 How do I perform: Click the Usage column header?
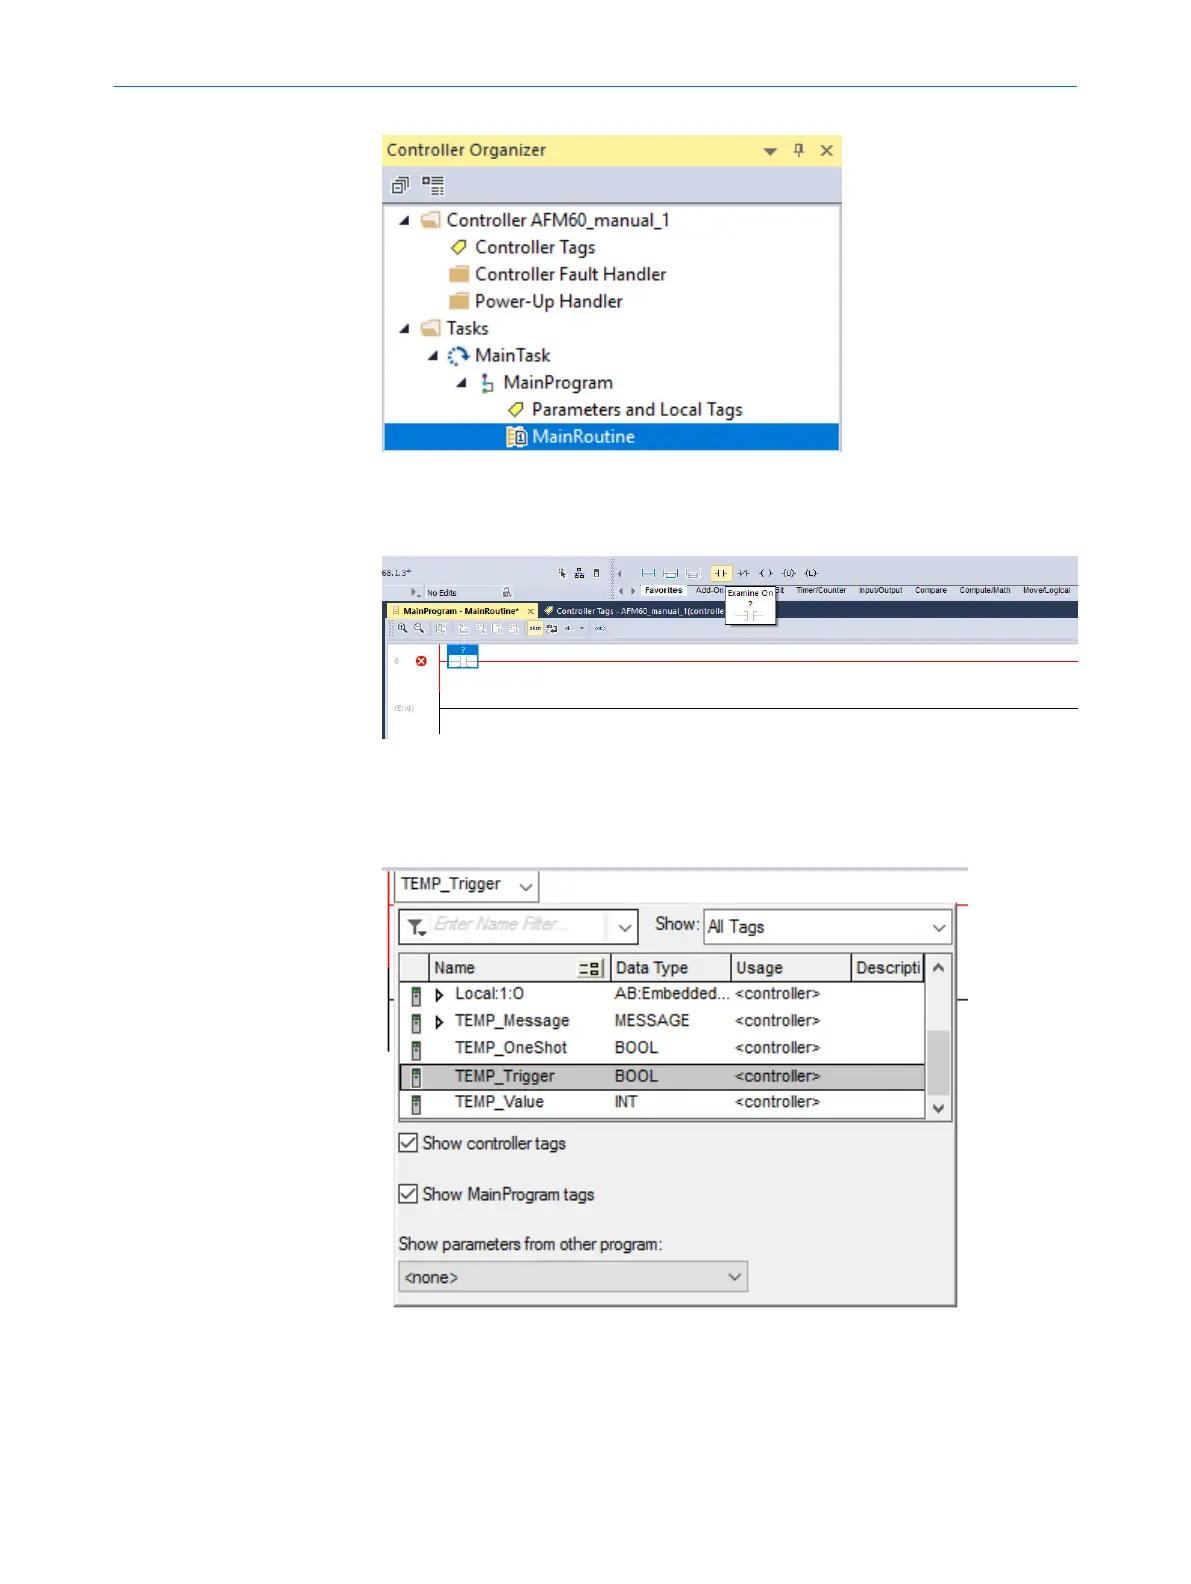pyautogui.click(x=790, y=968)
